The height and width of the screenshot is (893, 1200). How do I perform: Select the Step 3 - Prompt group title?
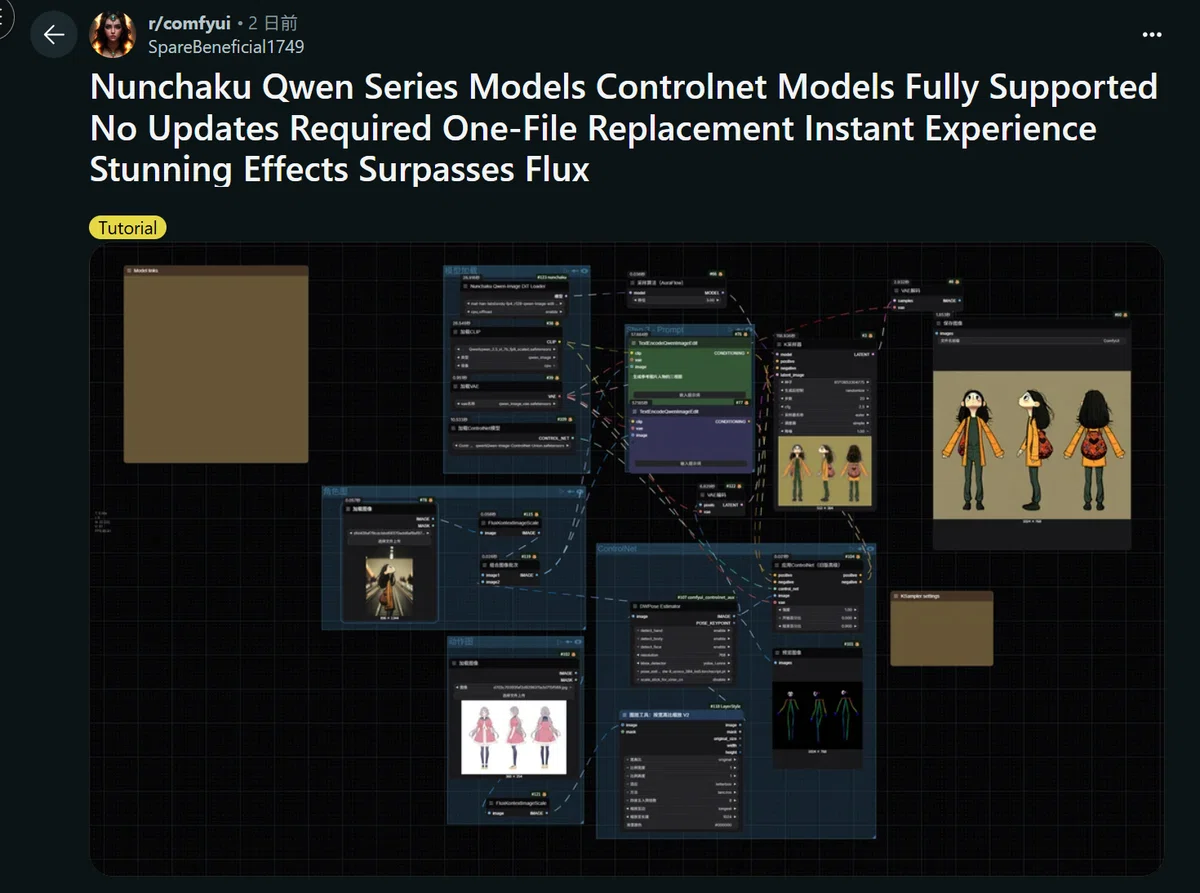click(657, 329)
